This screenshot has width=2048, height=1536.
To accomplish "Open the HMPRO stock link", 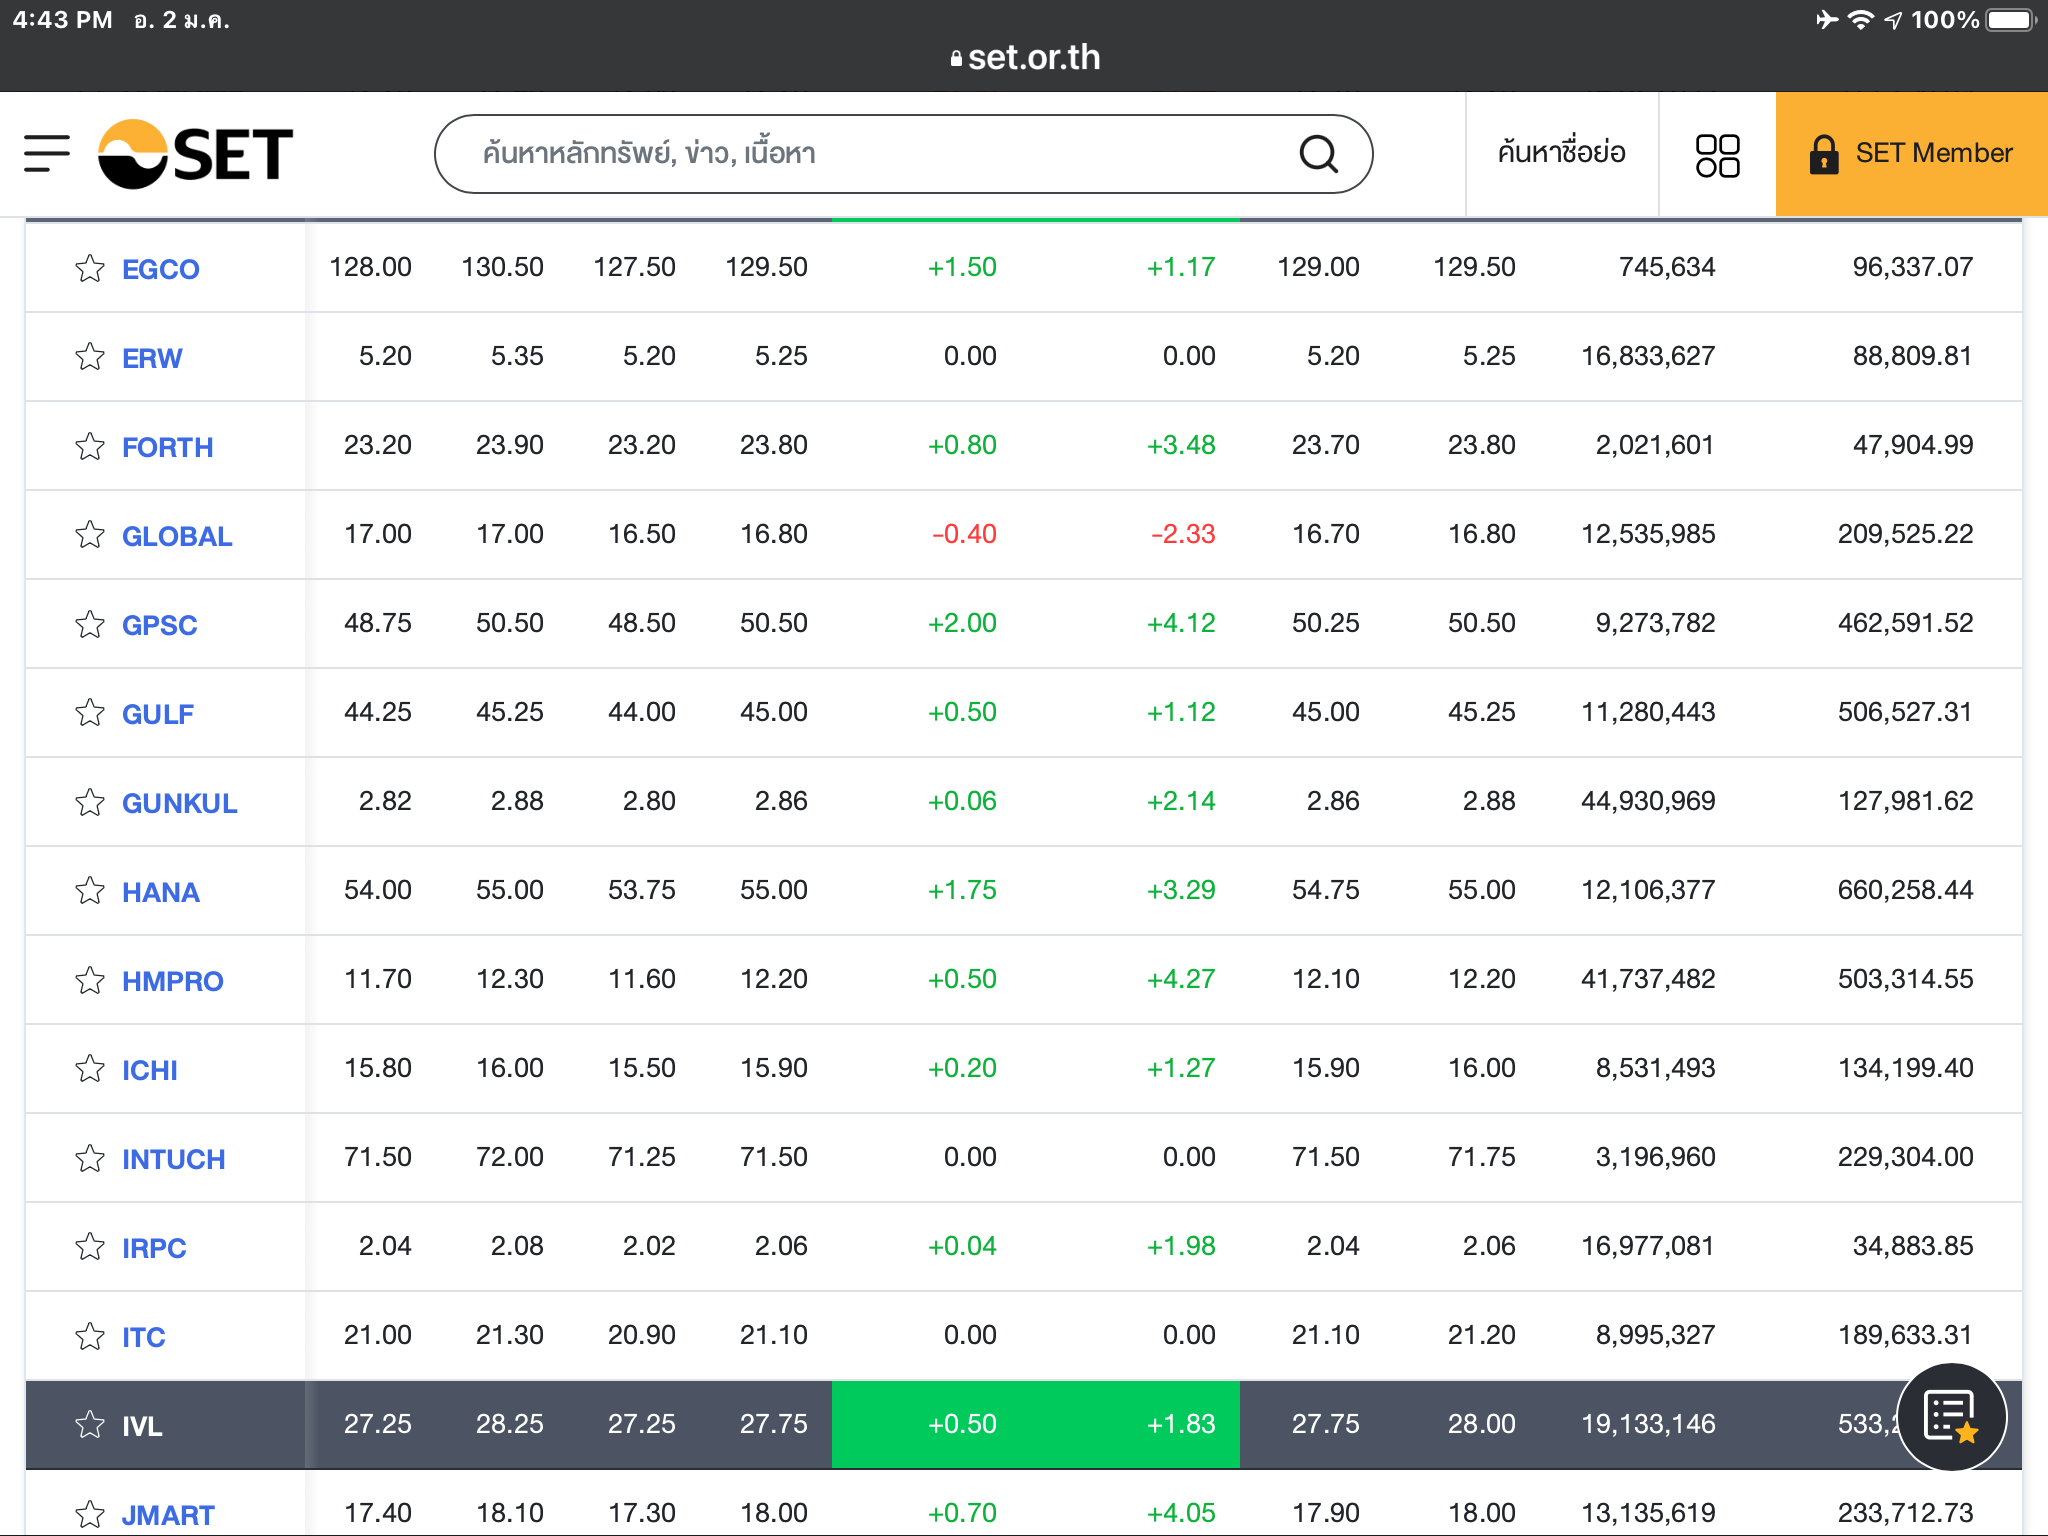I will pos(172,981).
